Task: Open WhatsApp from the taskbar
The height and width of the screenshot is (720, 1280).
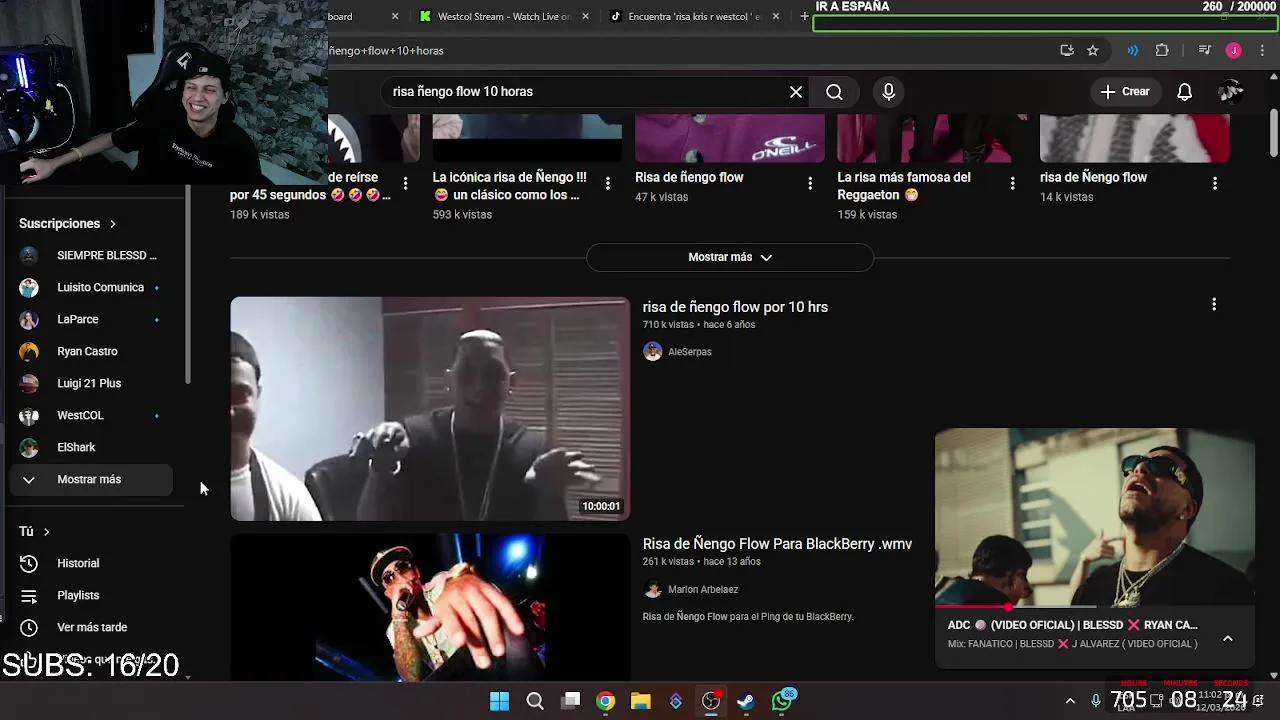Action: point(782,701)
